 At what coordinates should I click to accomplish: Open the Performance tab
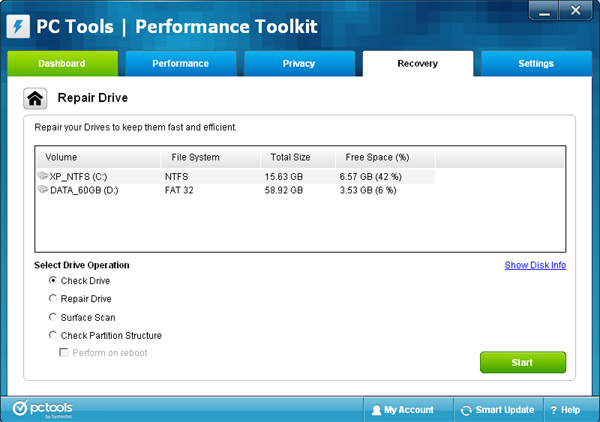point(180,64)
